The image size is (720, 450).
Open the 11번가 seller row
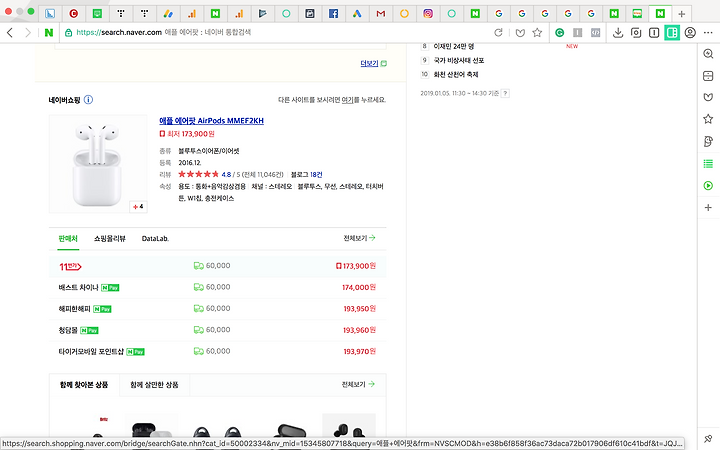pos(218,266)
